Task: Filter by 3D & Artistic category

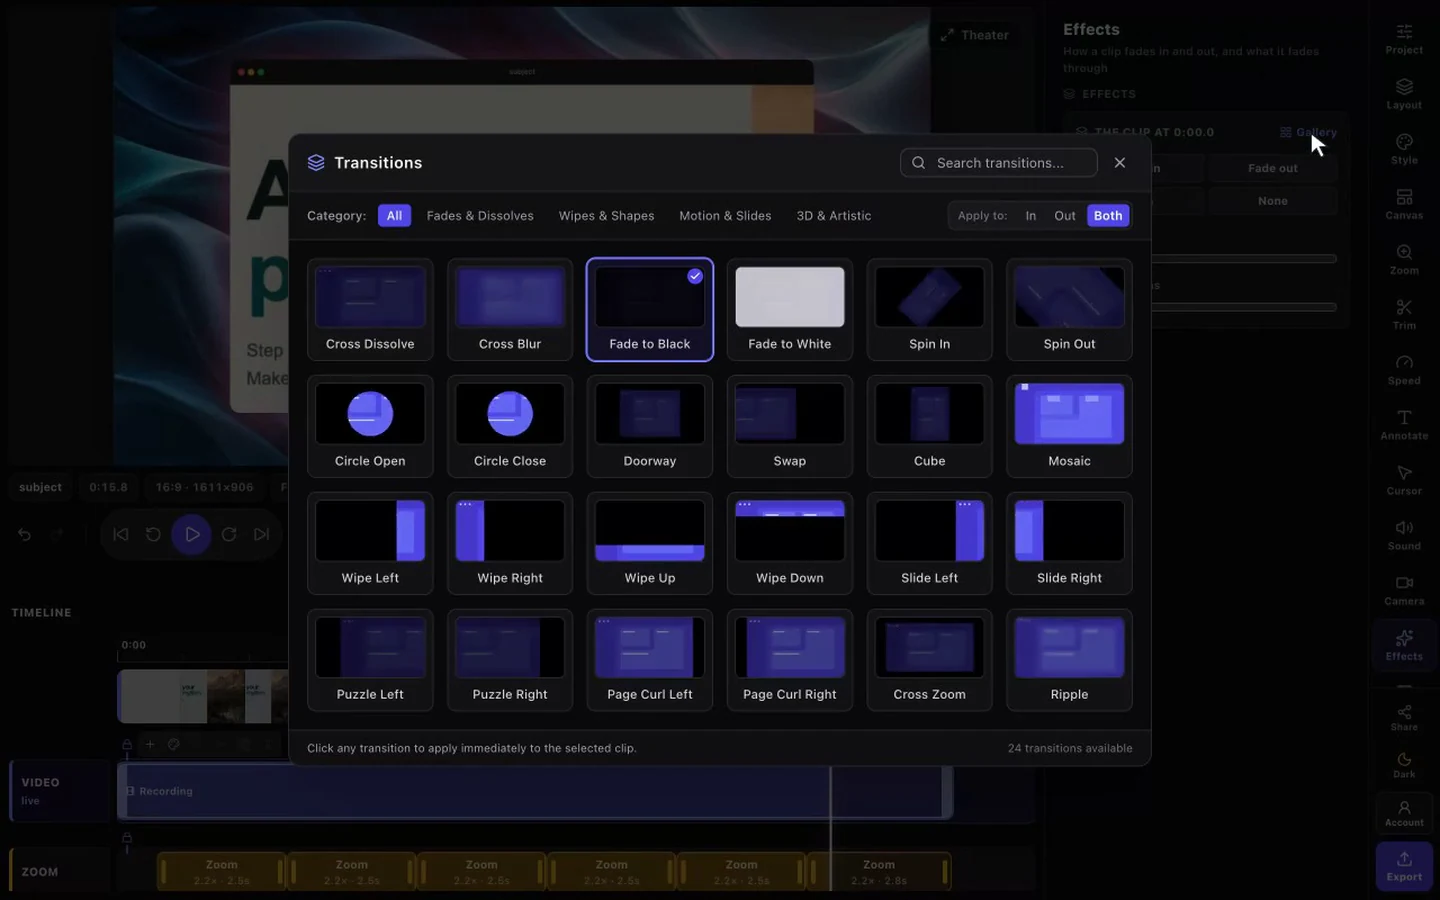Action: coord(833,215)
